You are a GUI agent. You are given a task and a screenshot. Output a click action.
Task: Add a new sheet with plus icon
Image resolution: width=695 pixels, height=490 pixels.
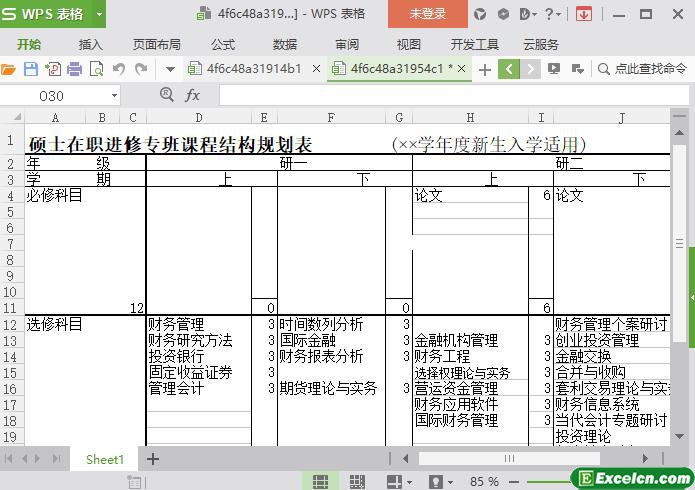153,459
